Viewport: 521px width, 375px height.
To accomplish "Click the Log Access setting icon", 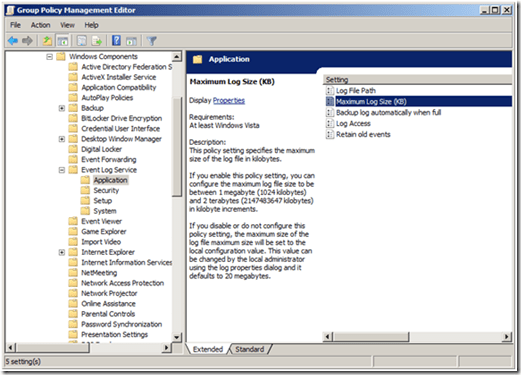I will click(330, 123).
